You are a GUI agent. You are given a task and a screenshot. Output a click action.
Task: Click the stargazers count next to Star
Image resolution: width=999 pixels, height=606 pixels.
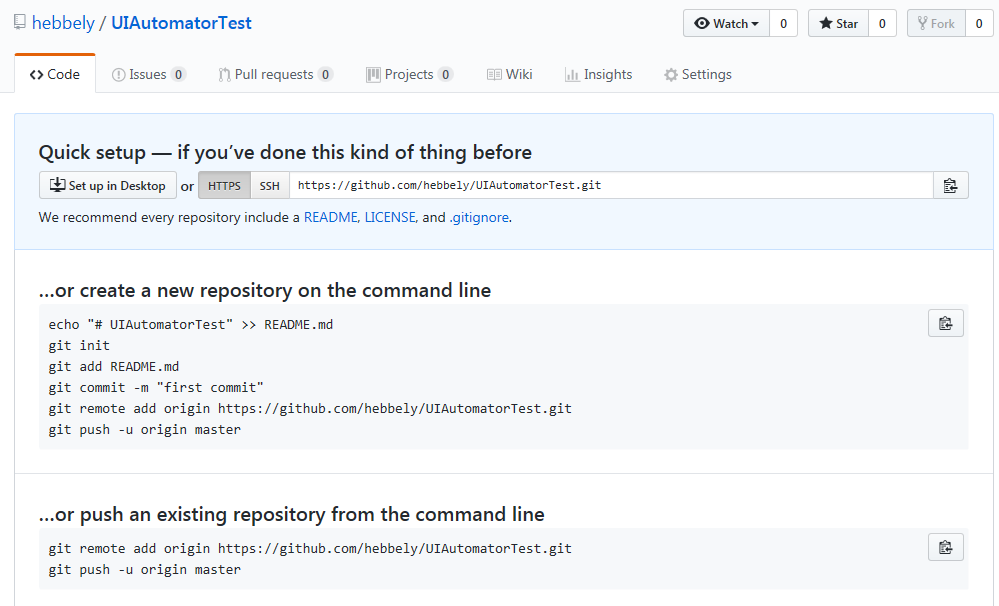click(882, 24)
